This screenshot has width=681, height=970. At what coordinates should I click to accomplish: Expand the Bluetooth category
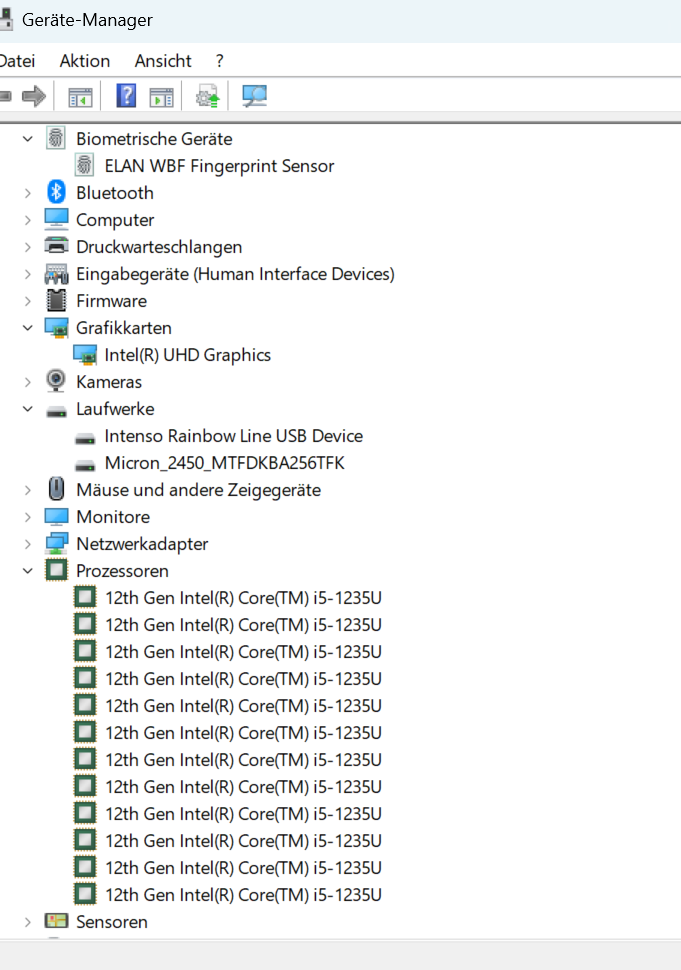pos(28,193)
